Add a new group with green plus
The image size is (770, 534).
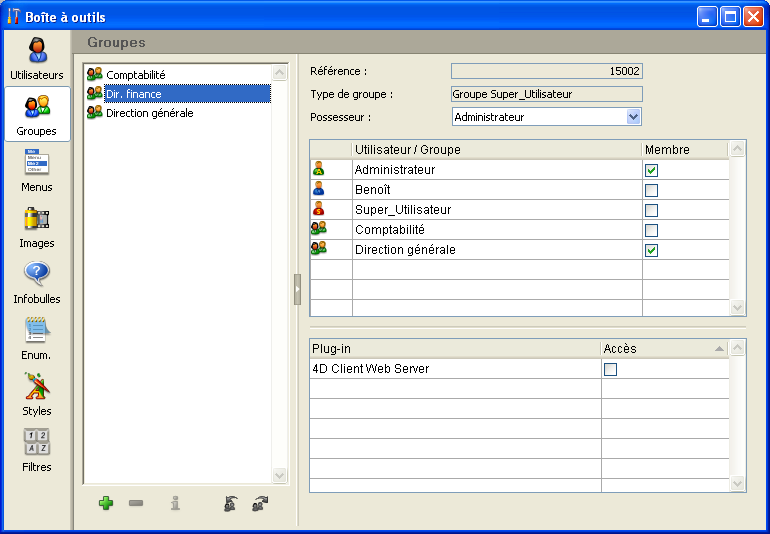pos(106,503)
